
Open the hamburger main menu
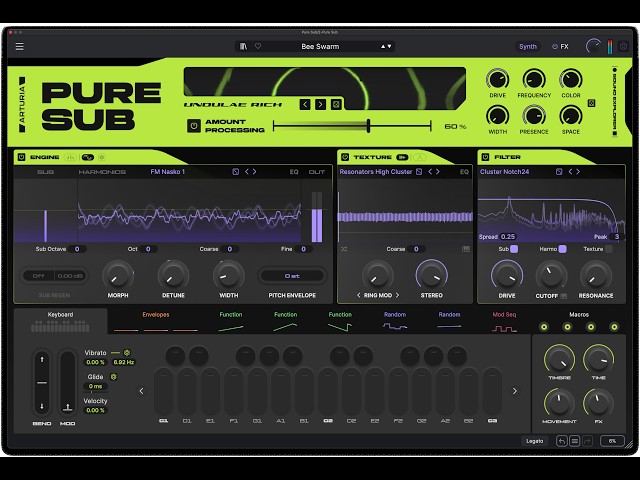click(19, 46)
